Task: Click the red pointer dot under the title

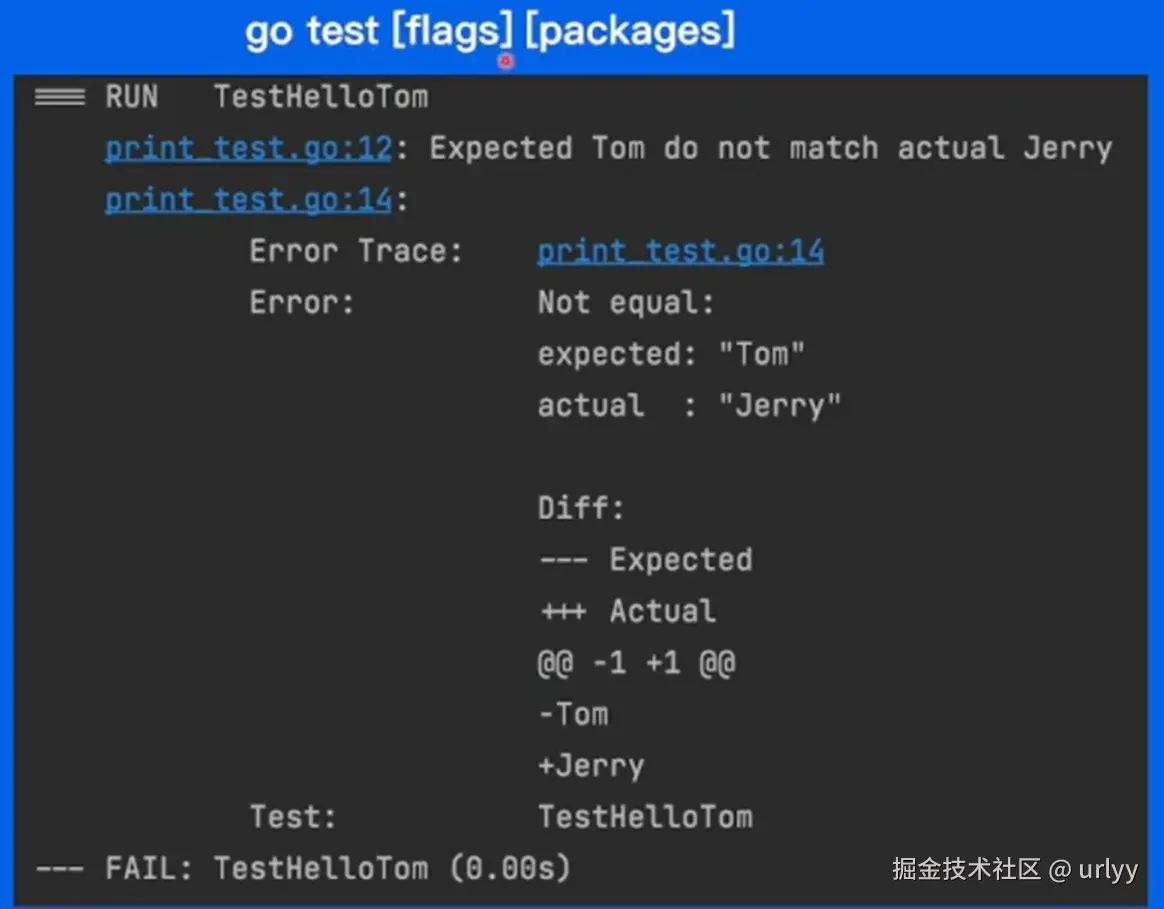Action: 506,61
